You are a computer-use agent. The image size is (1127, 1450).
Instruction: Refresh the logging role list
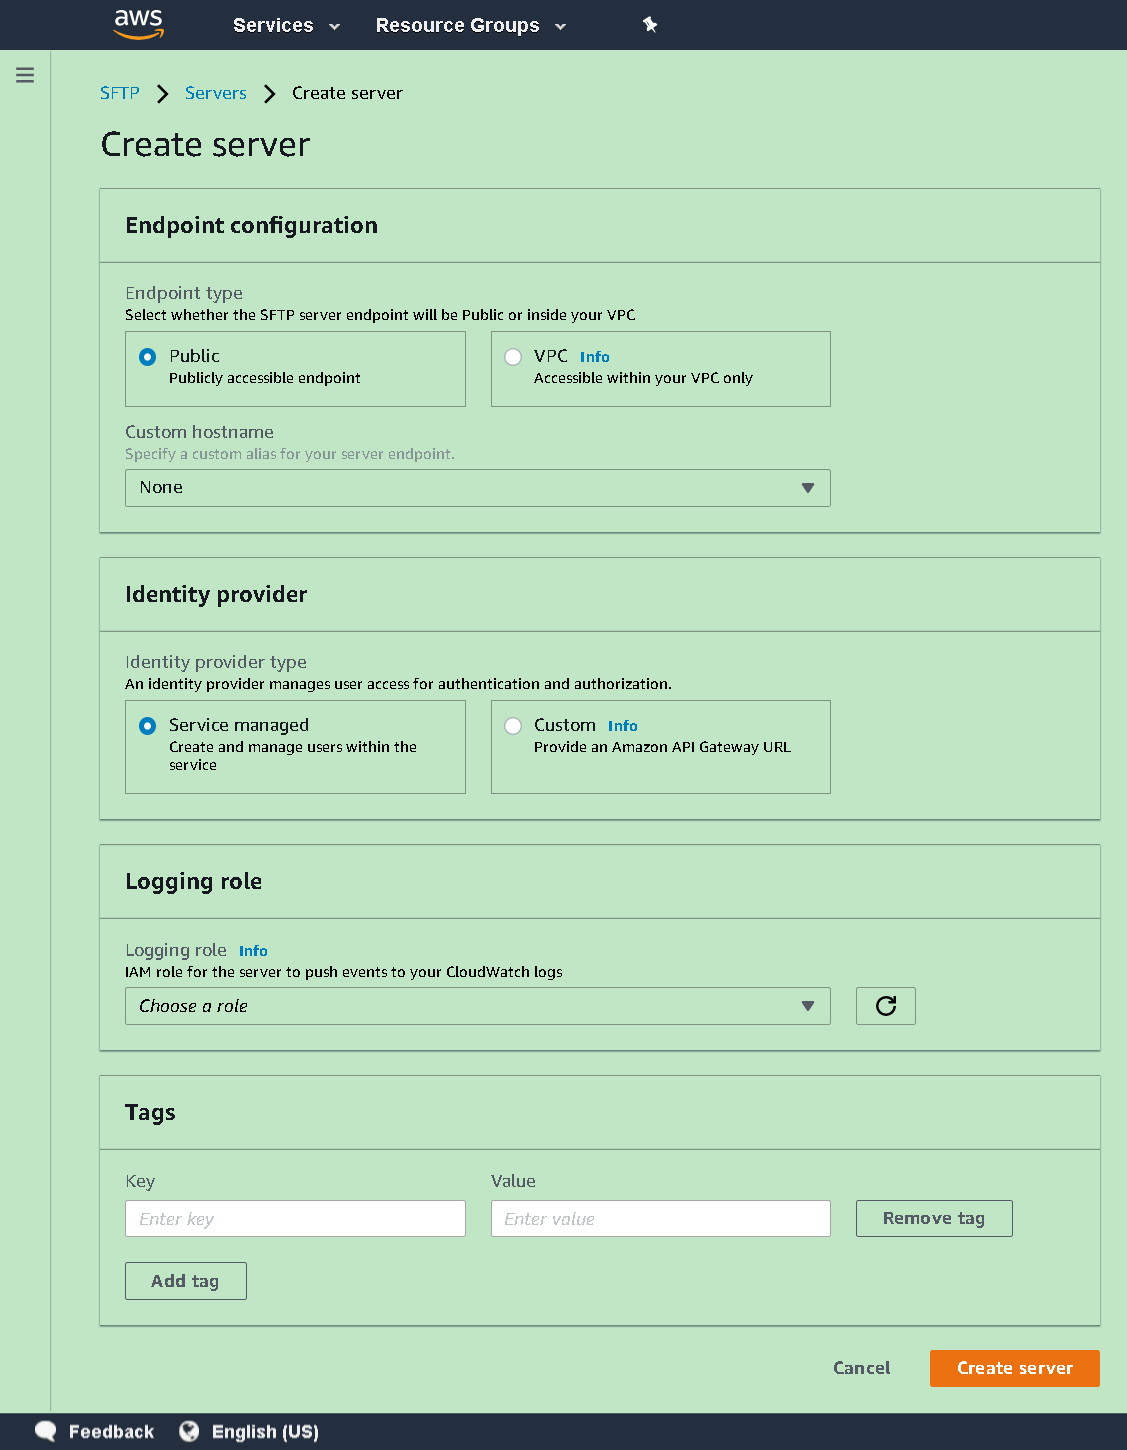[885, 1005]
